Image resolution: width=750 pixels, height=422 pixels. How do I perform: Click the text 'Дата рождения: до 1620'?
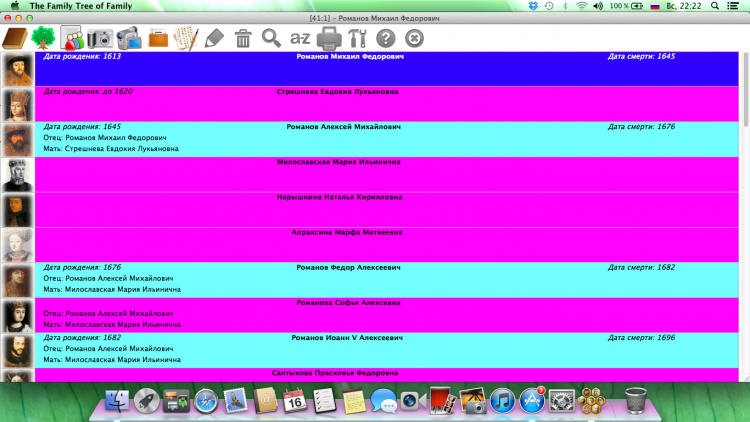(x=88, y=91)
